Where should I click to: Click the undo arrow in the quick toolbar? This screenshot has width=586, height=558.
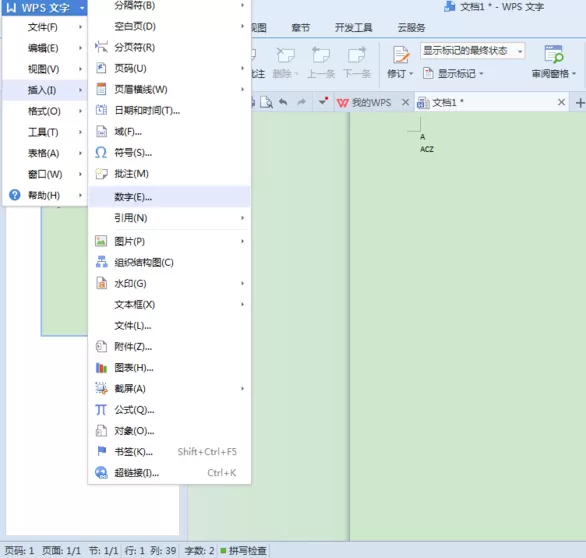coord(283,102)
